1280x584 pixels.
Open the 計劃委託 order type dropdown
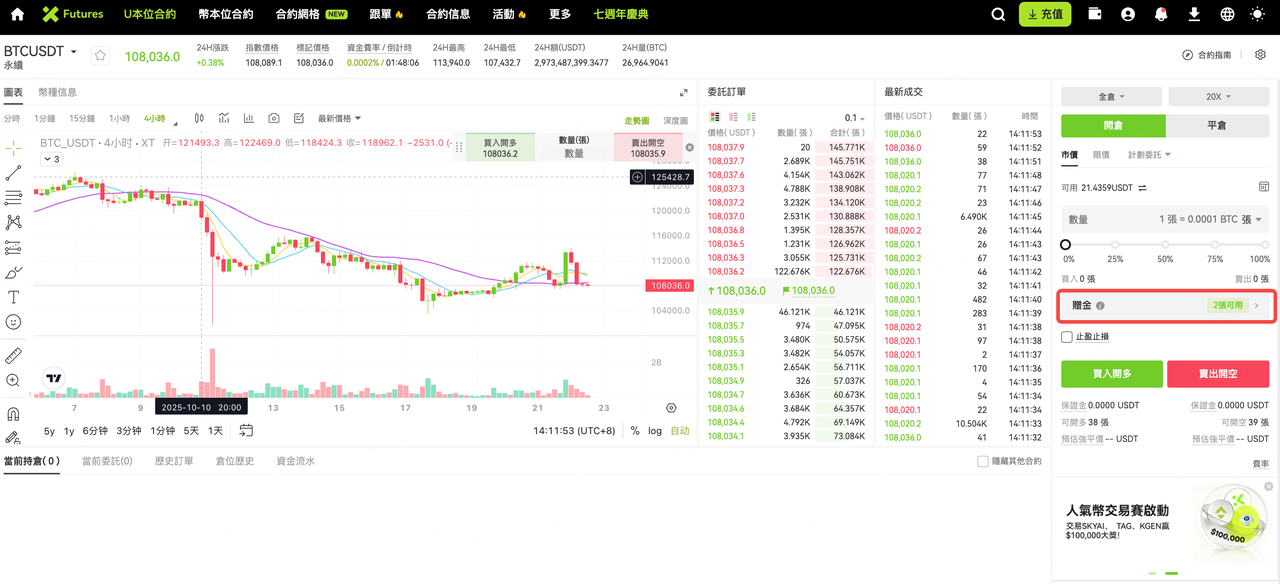click(1149, 155)
